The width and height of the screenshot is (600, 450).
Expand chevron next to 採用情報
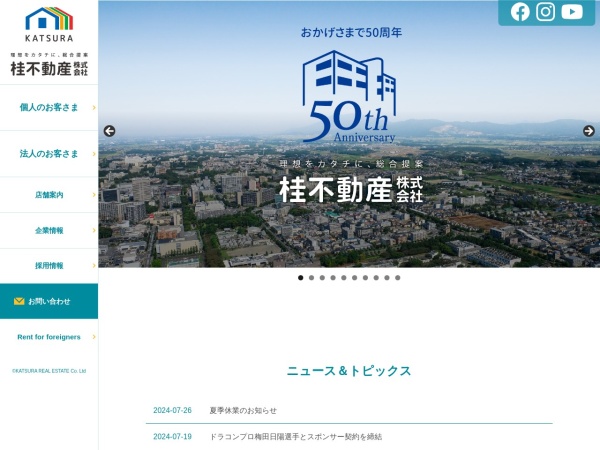click(x=94, y=266)
